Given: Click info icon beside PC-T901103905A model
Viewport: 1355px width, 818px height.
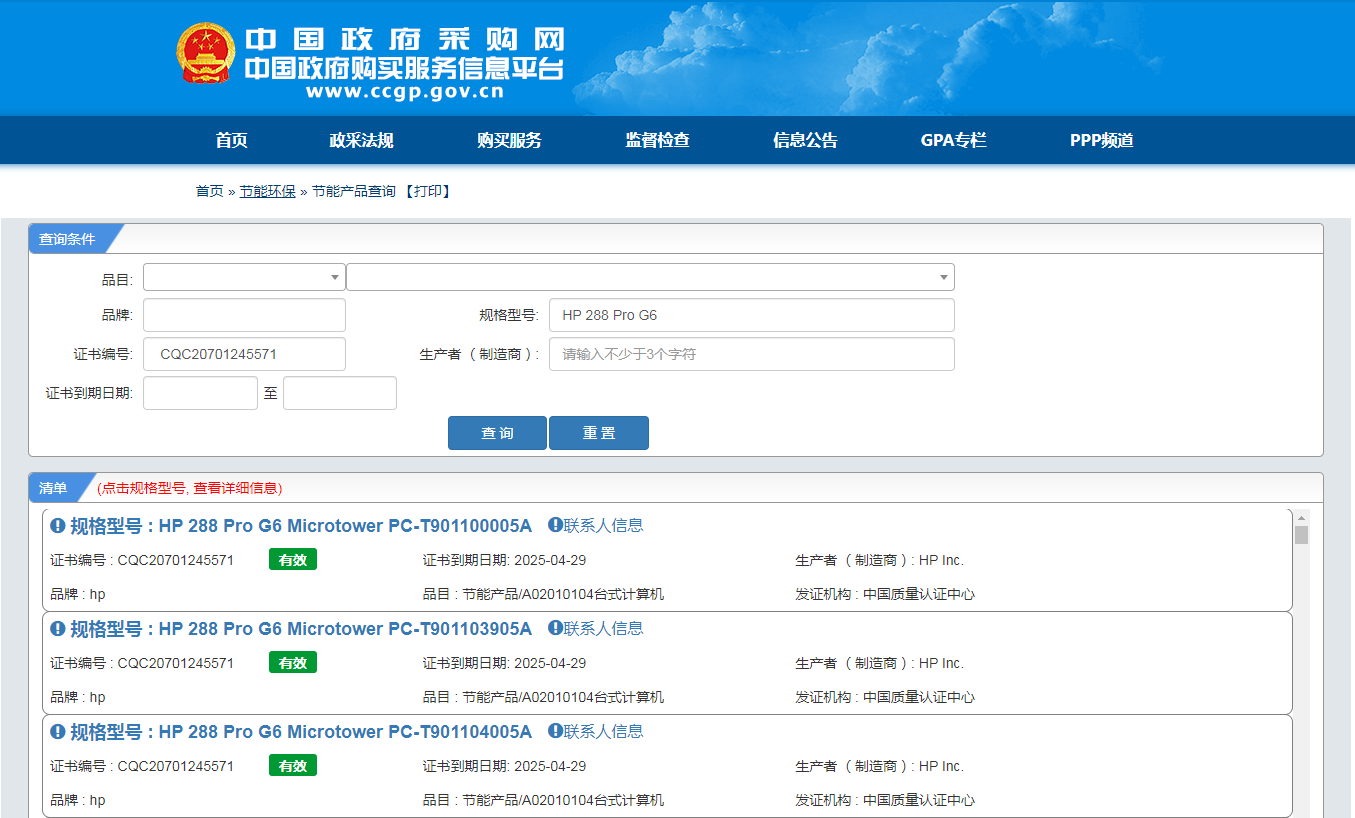Looking at the screenshot, I should point(58,629).
